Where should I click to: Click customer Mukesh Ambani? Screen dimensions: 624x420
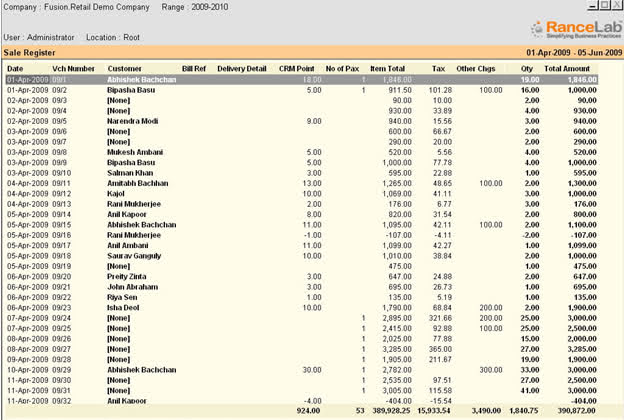point(135,152)
